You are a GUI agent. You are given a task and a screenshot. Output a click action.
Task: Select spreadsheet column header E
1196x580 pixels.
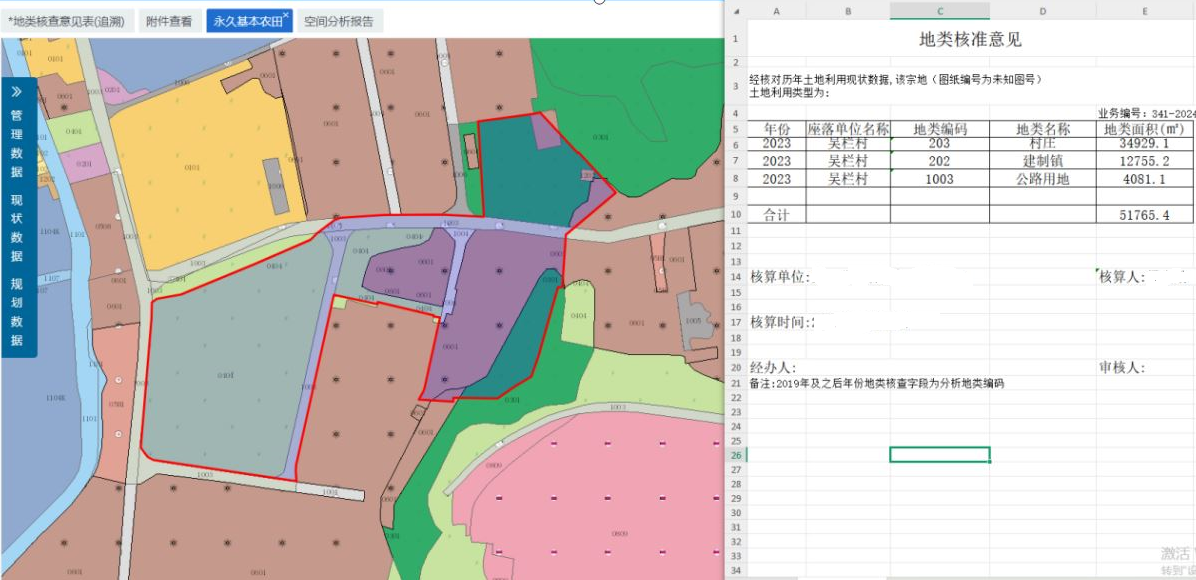(x=1146, y=11)
